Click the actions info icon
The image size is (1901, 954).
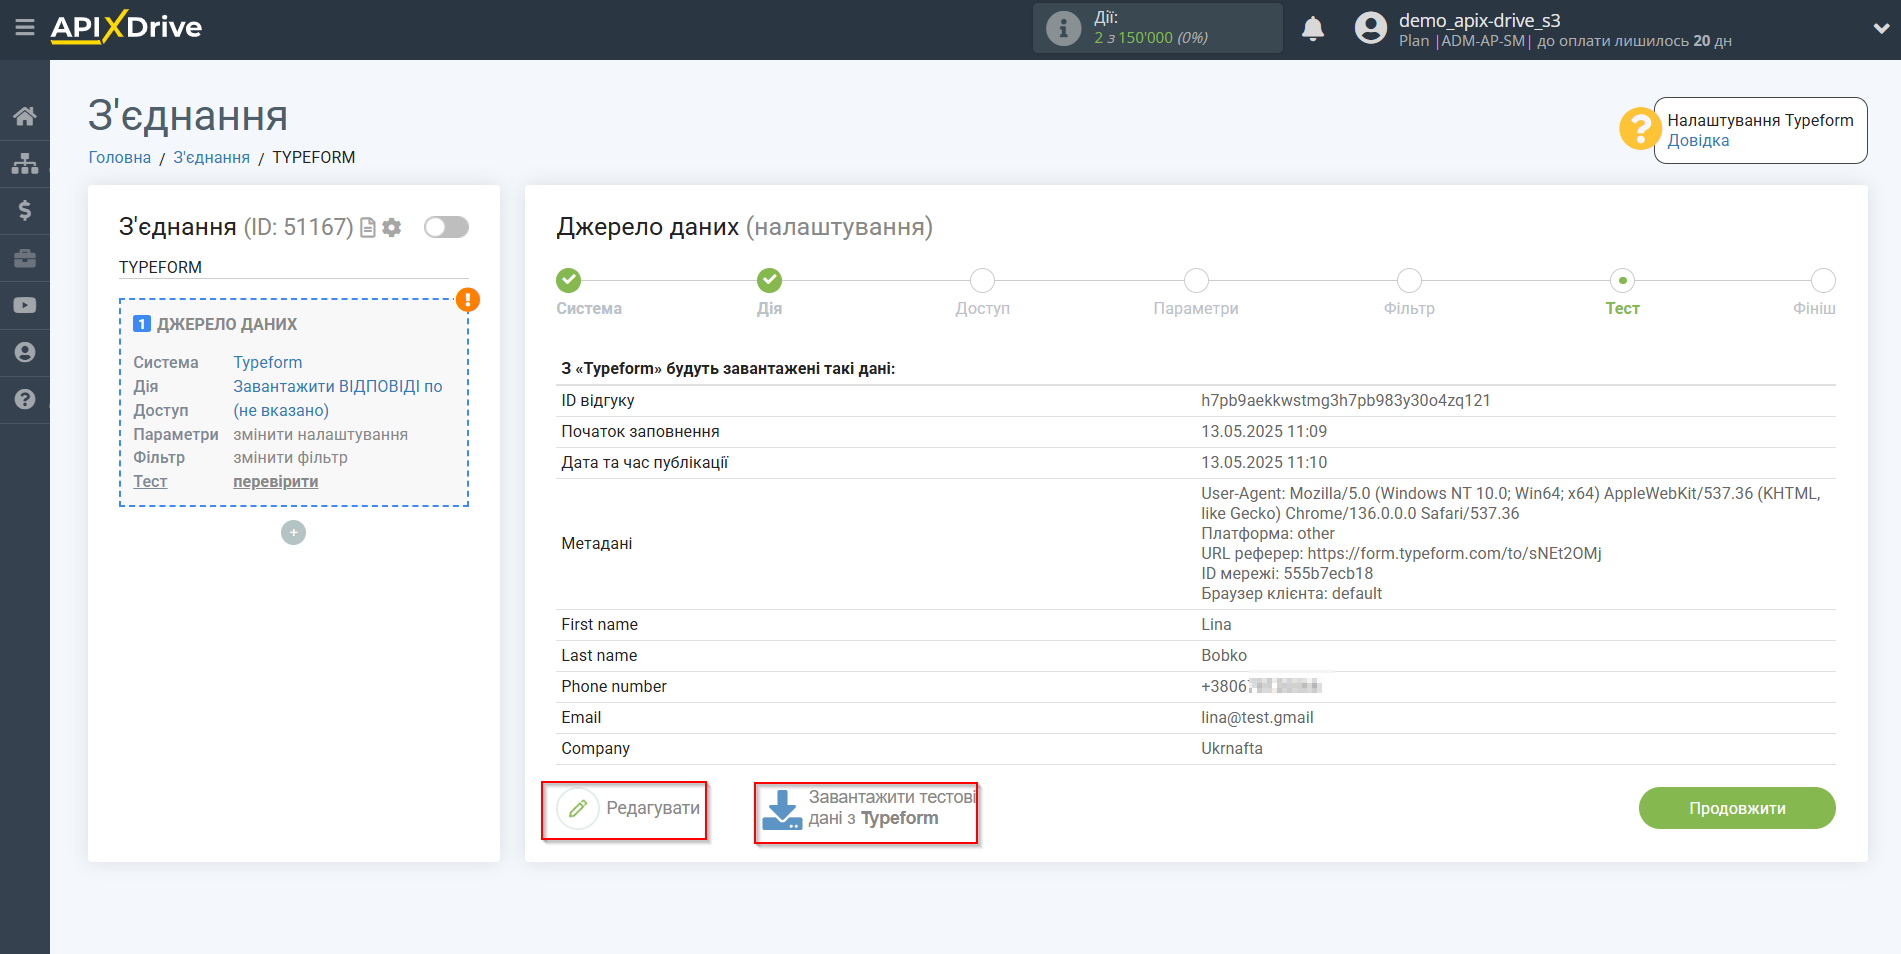coord(1063,28)
